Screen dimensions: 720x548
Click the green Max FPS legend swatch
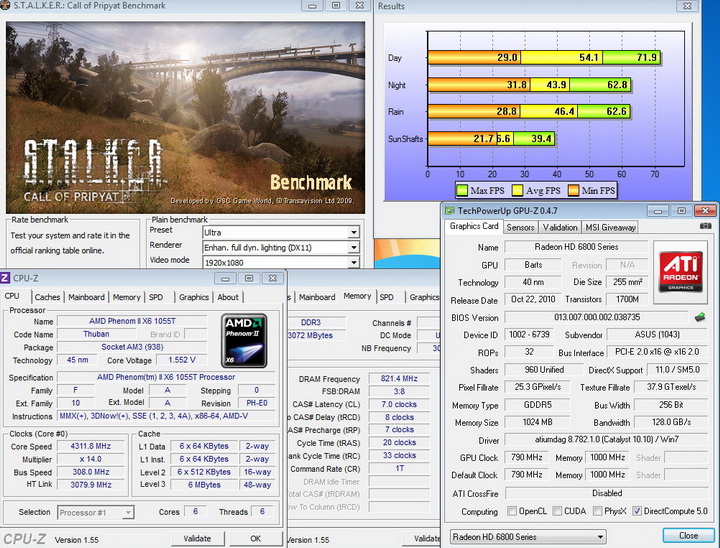pos(462,190)
